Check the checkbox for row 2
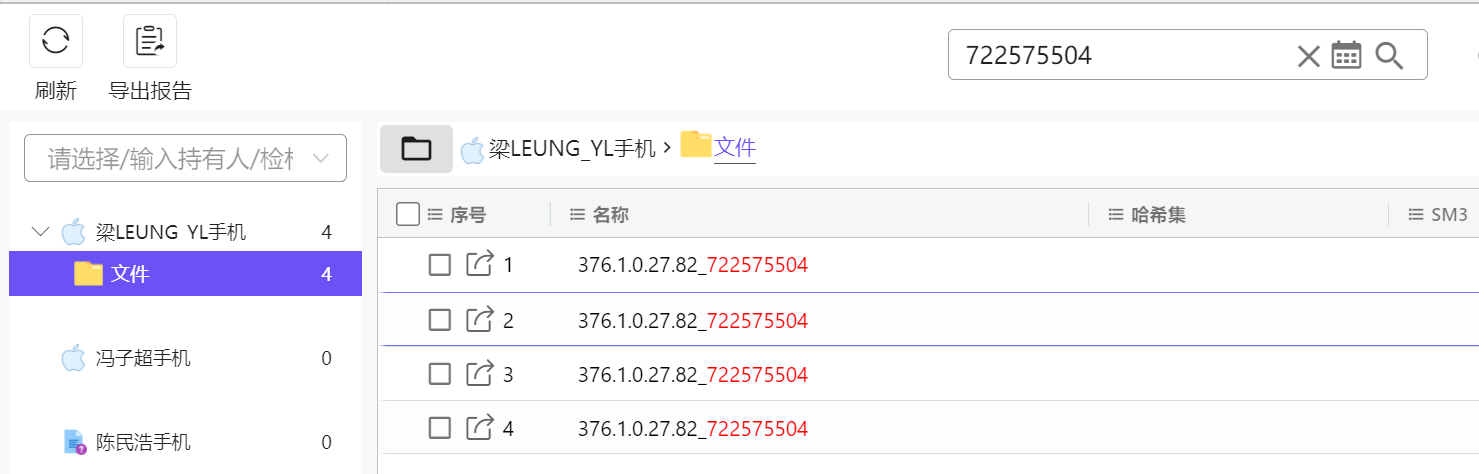The width and height of the screenshot is (1479, 474). pyautogui.click(x=440, y=320)
